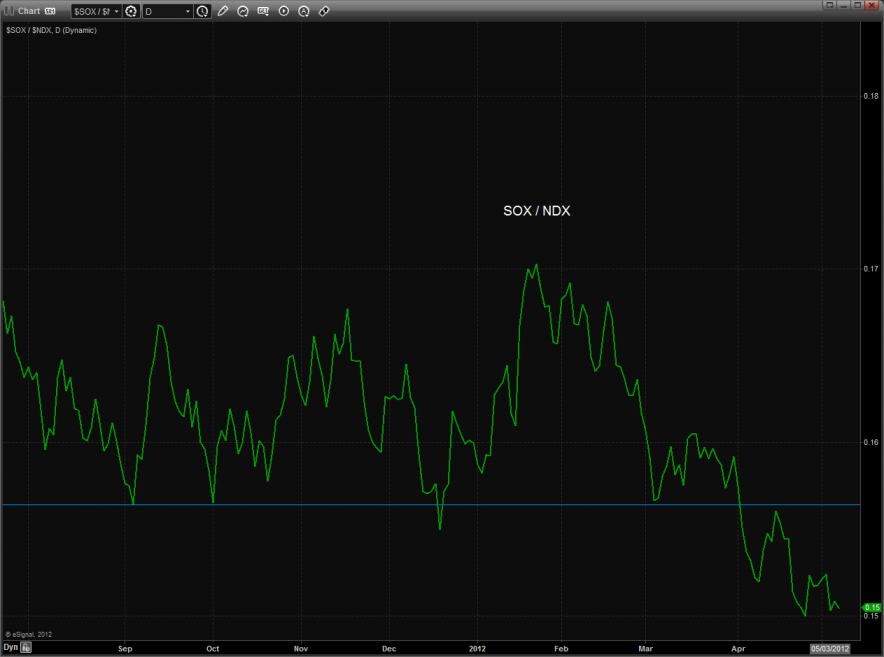This screenshot has width=884, height=657.
Task: Click the Dyn label at bottom left
Action: point(10,648)
